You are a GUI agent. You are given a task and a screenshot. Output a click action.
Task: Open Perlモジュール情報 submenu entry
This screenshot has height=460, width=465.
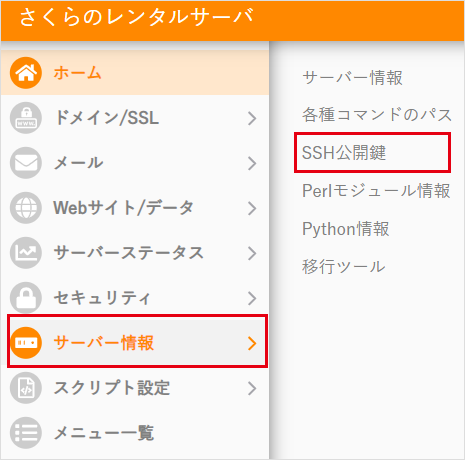pos(376,191)
